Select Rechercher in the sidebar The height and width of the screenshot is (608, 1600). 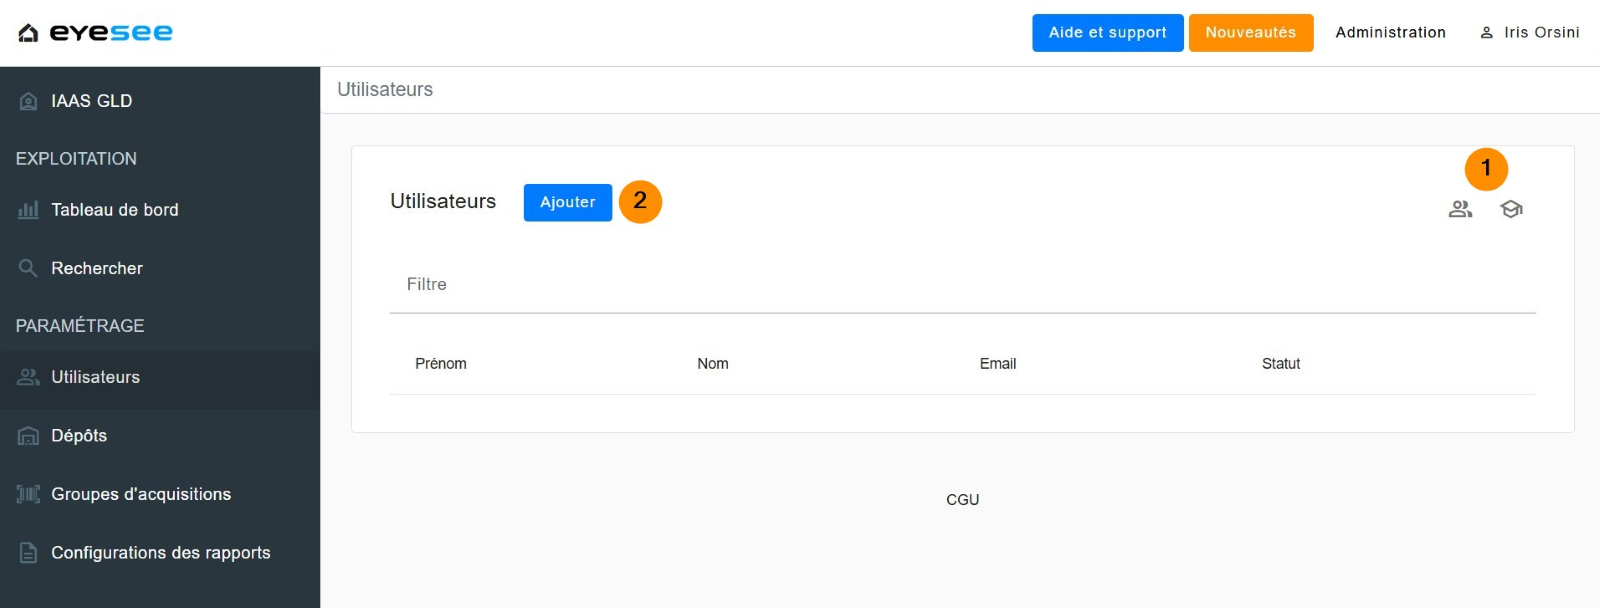coord(96,268)
